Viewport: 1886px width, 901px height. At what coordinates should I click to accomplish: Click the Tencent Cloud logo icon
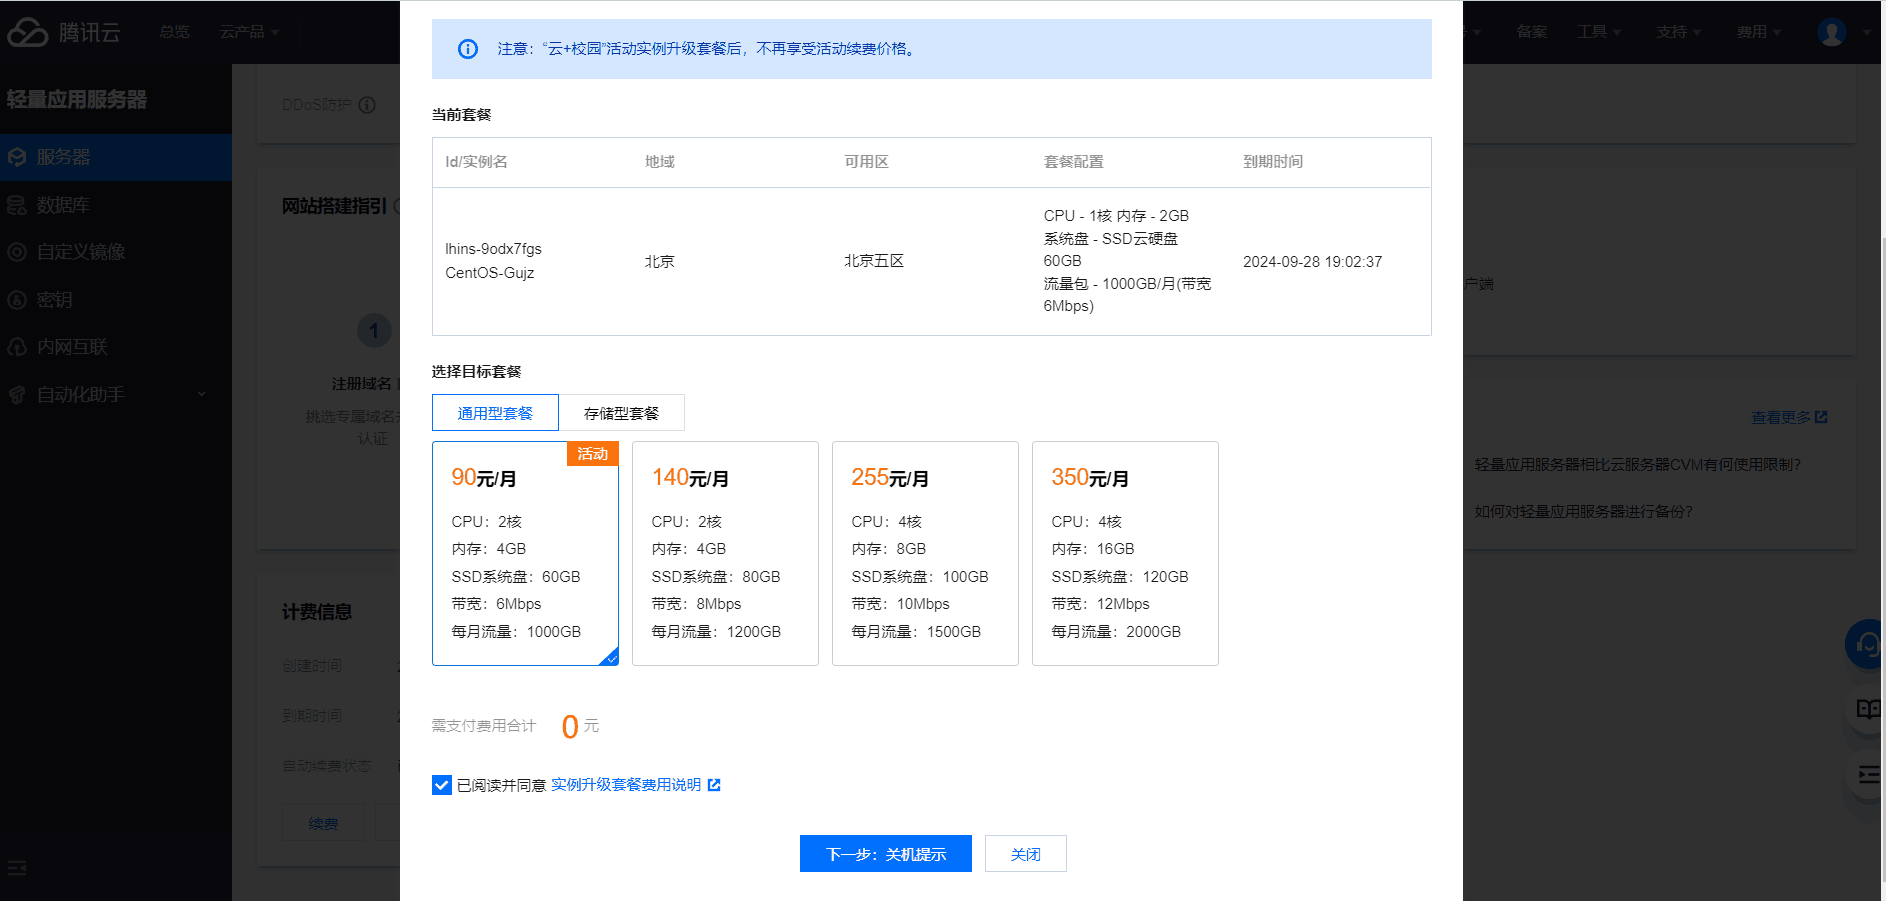28,32
